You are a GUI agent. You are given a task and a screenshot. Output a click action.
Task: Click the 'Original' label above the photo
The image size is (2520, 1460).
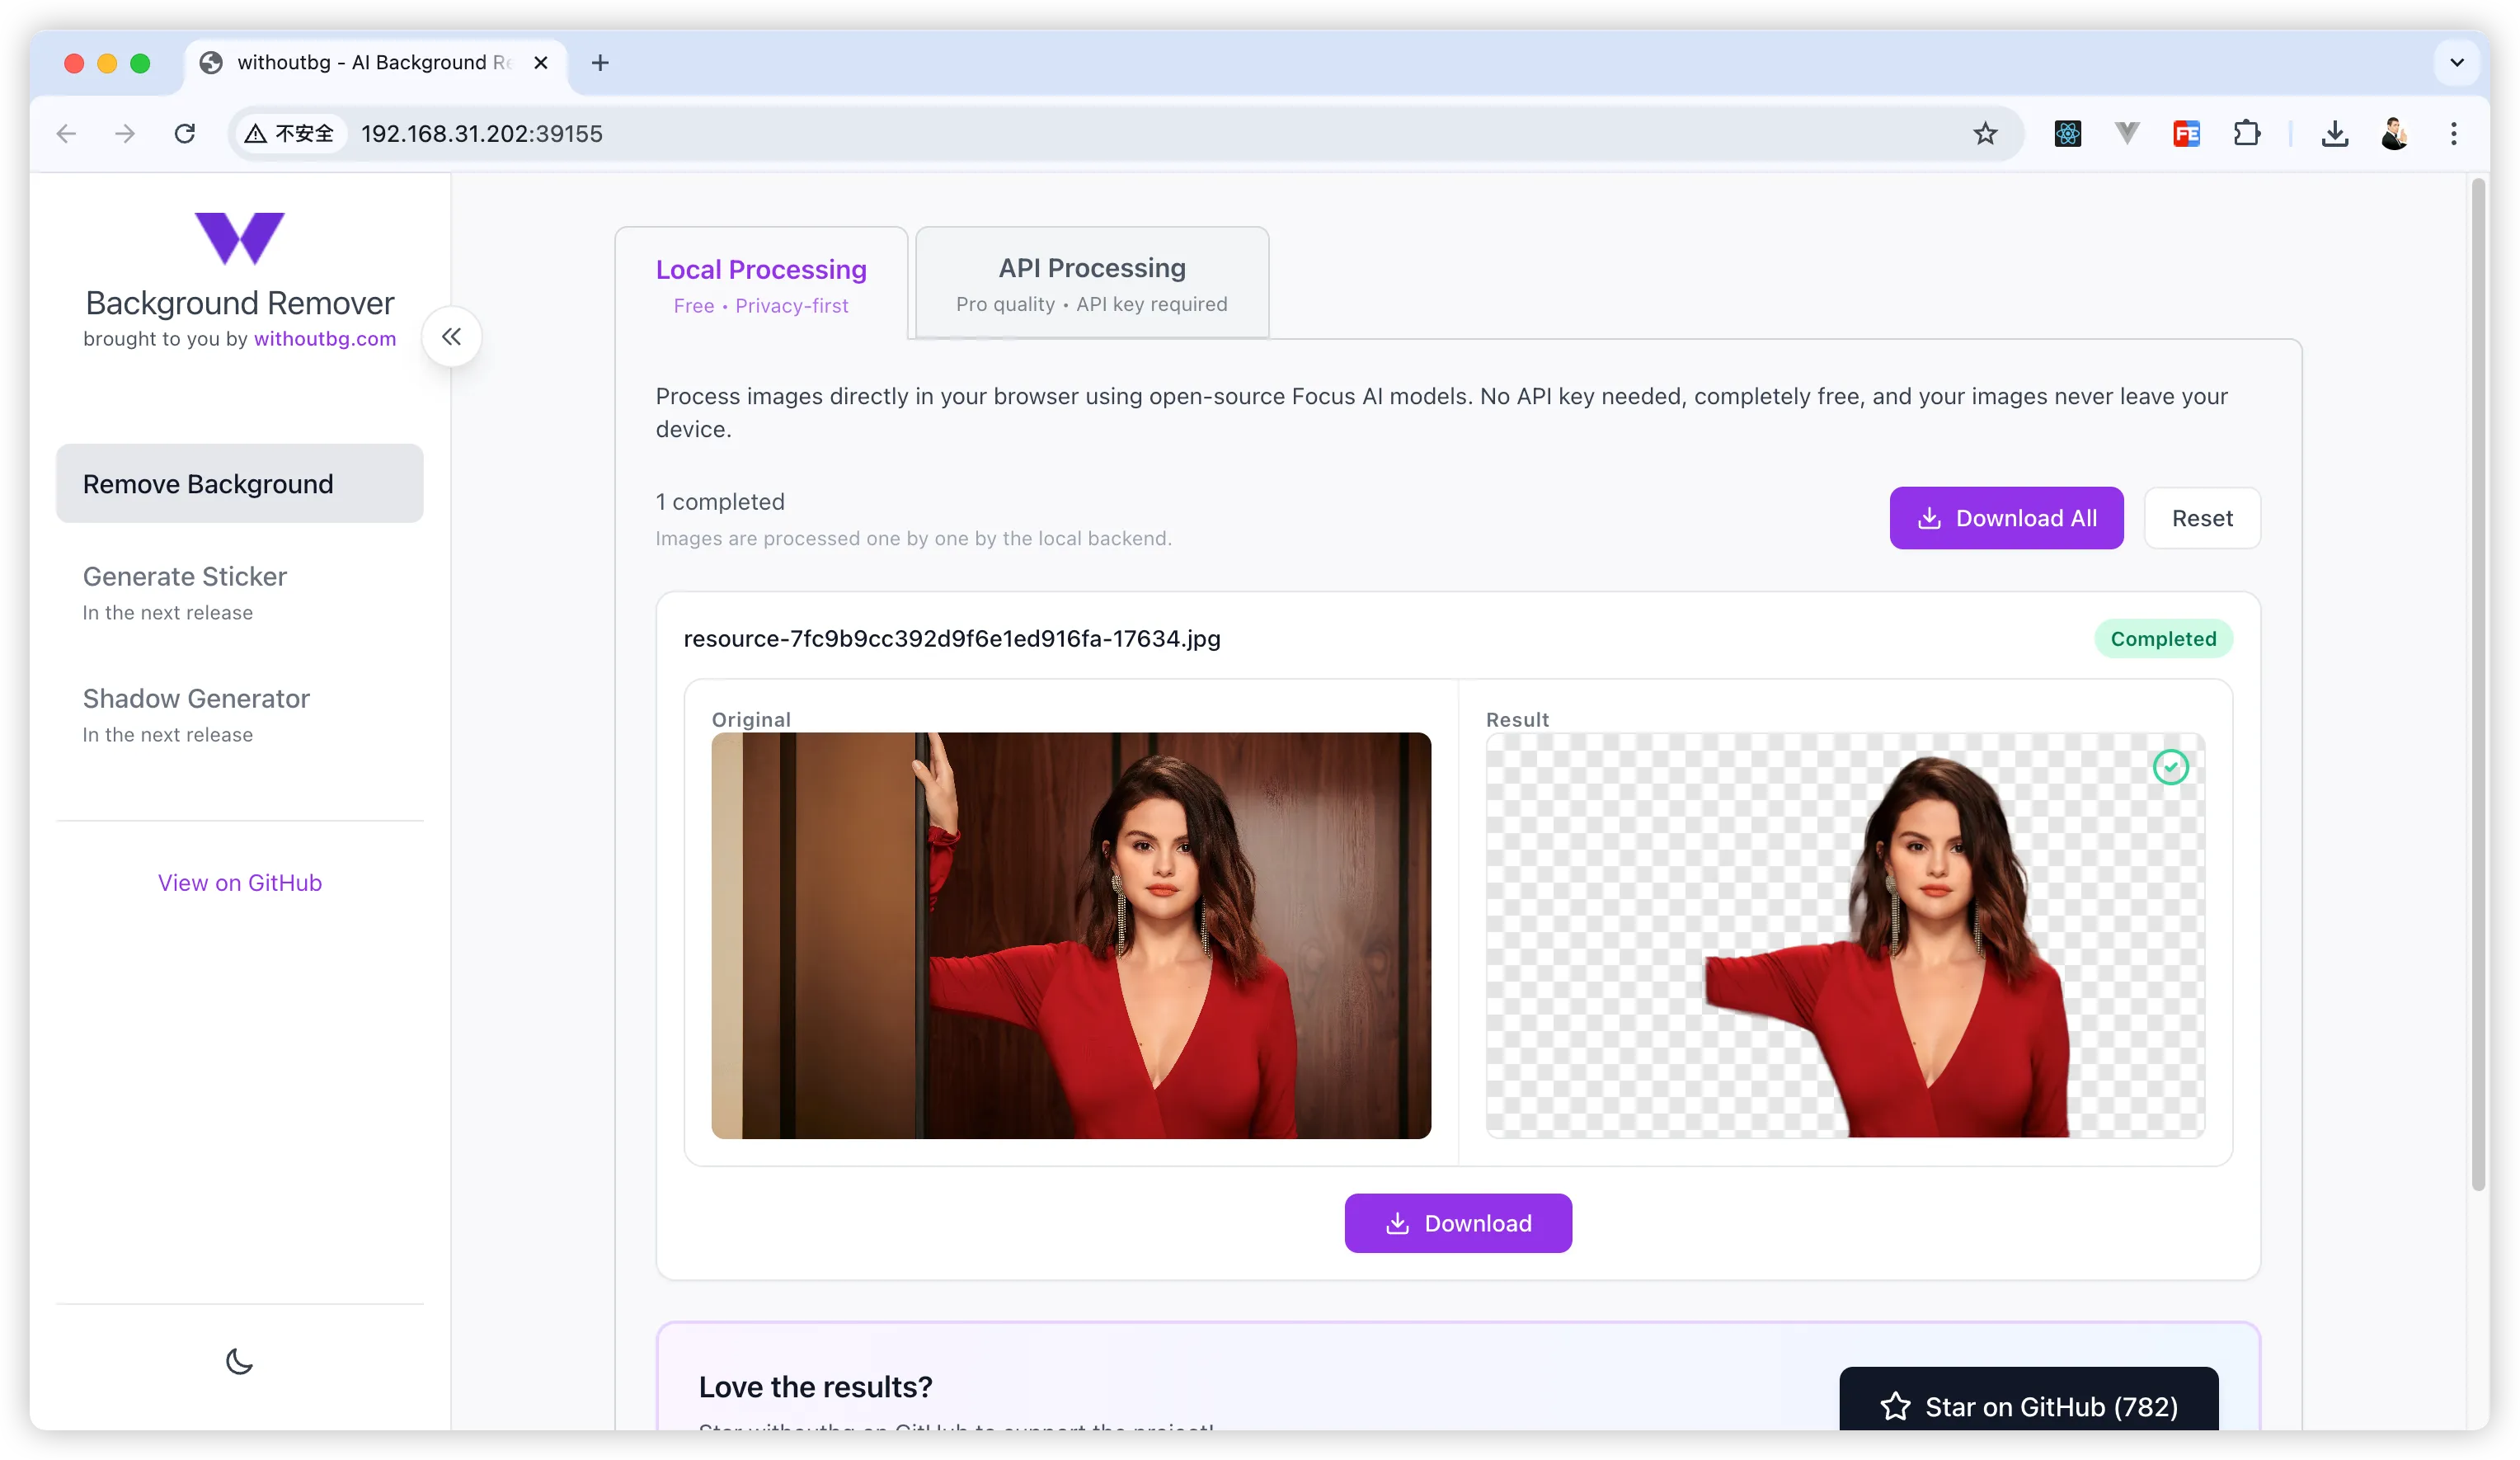click(751, 720)
